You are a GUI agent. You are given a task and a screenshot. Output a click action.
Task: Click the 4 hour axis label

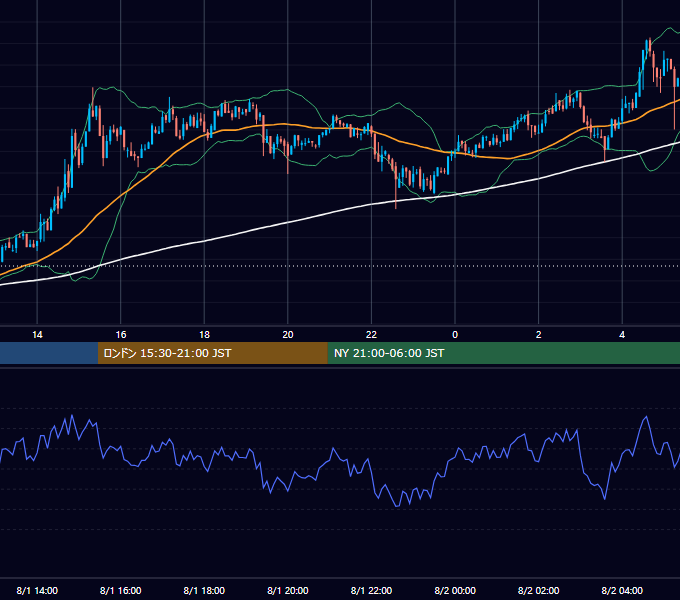click(x=622, y=335)
